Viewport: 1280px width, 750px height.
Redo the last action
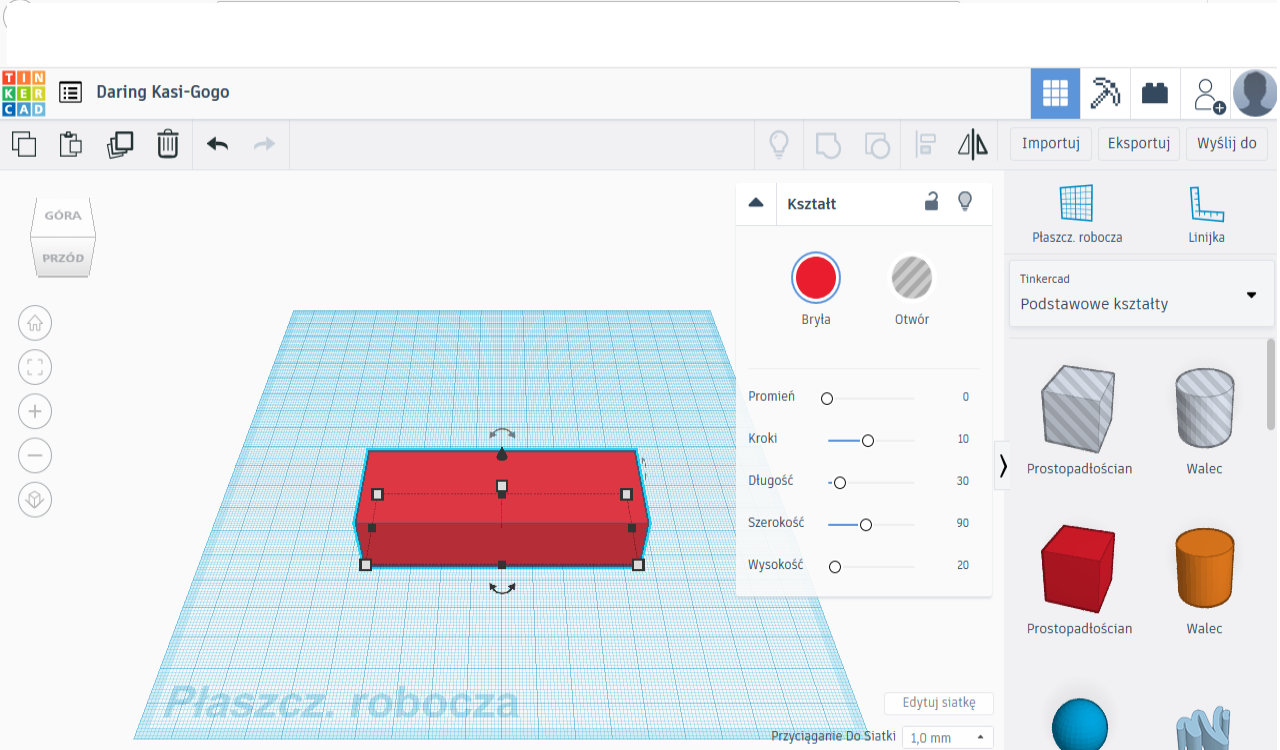point(264,144)
